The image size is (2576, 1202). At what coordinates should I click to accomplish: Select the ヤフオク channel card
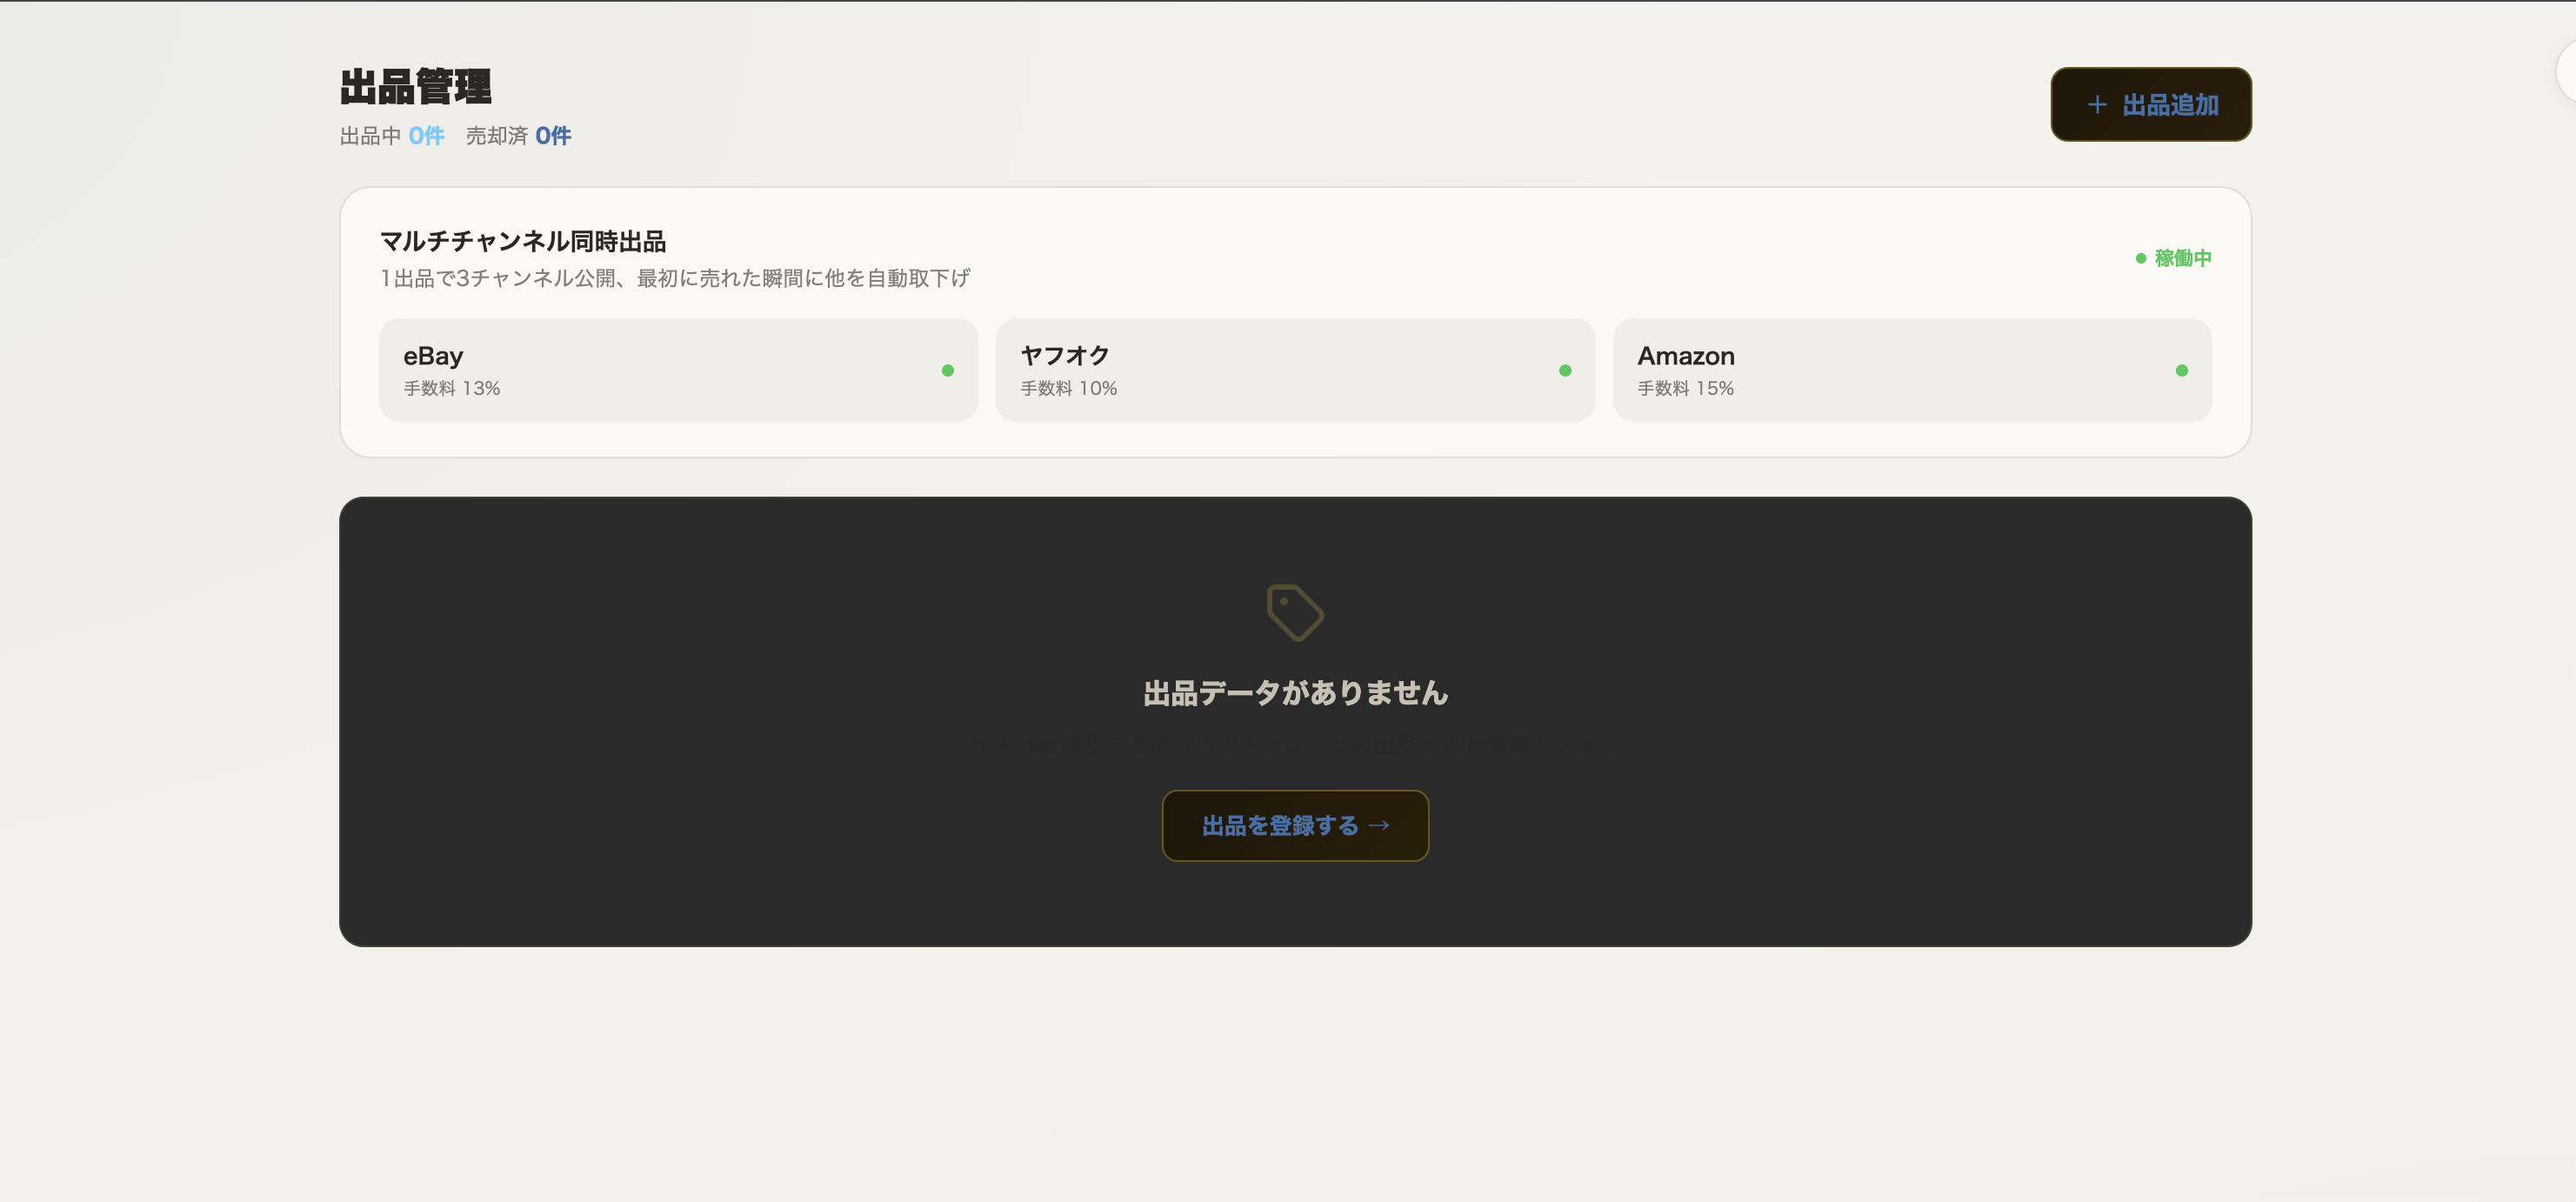tap(1295, 370)
